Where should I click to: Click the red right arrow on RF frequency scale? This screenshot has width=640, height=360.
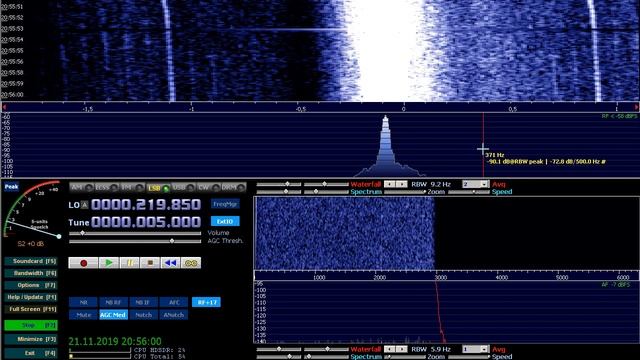636,107
